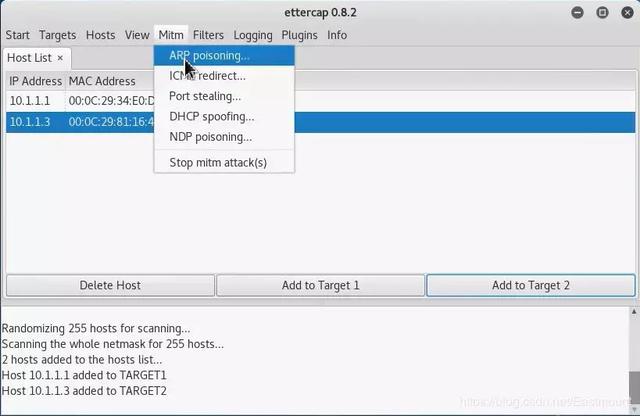
Task: Select ARP poisoning from Mitm menu
Action: click(224, 56)
